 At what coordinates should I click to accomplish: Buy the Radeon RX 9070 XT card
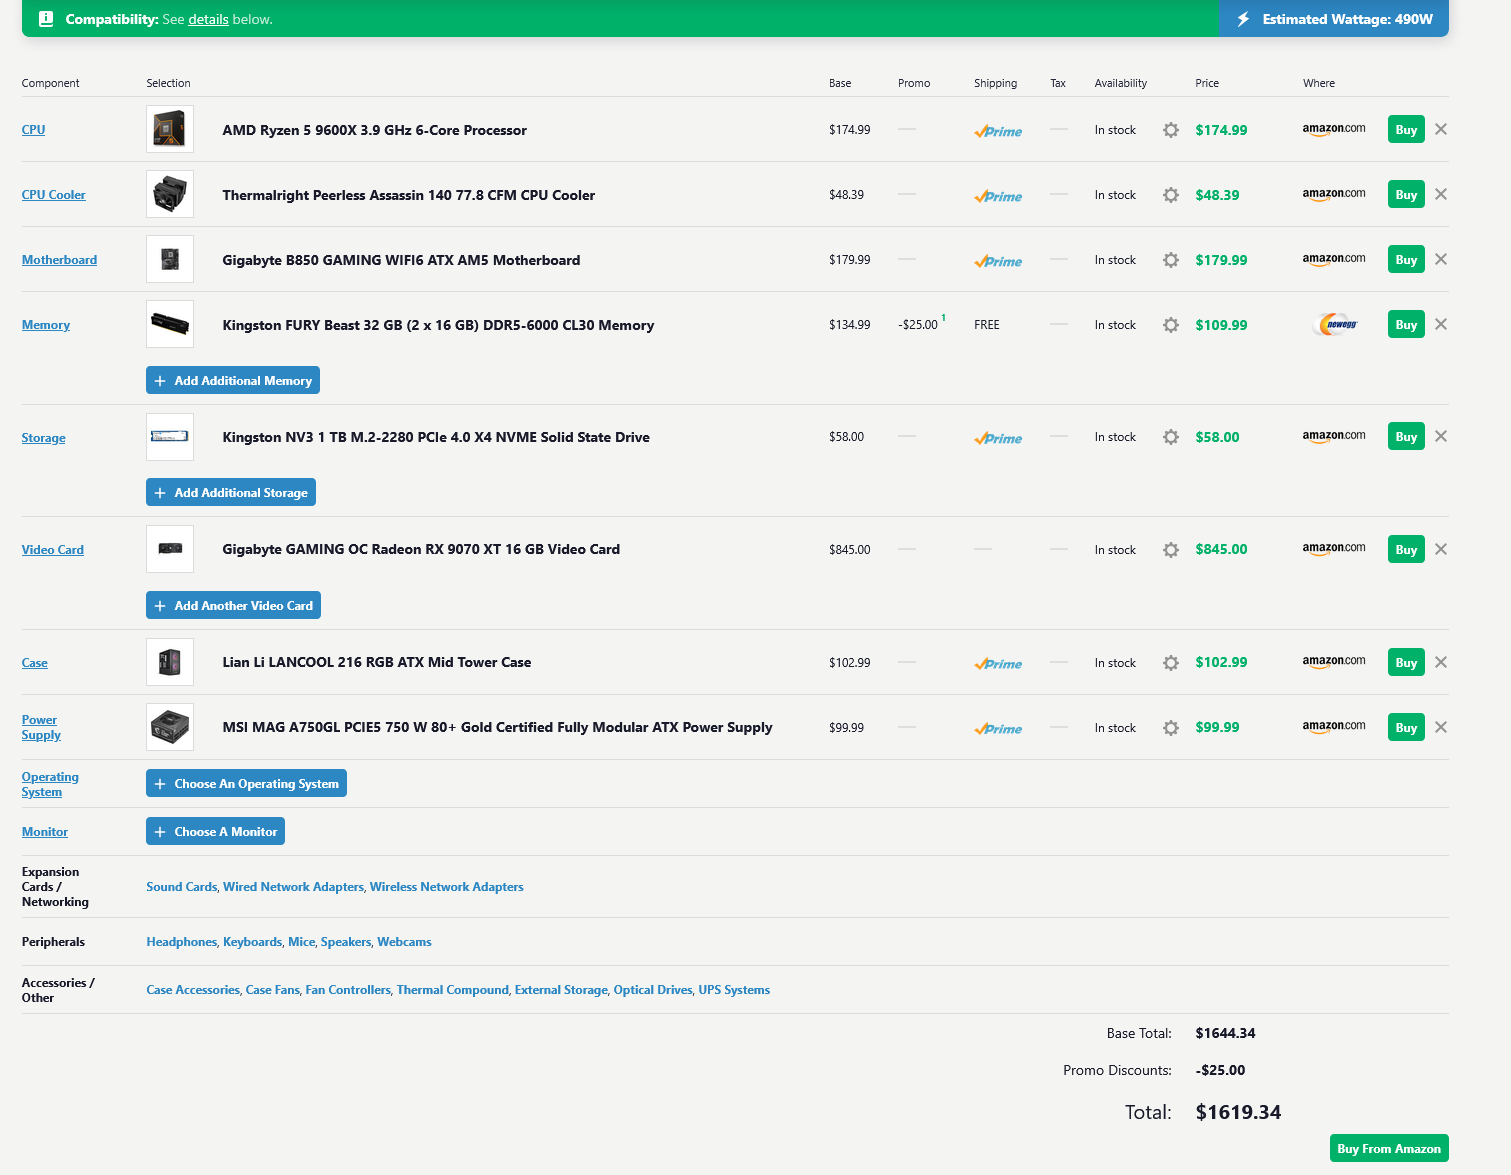pos(1406,550)
